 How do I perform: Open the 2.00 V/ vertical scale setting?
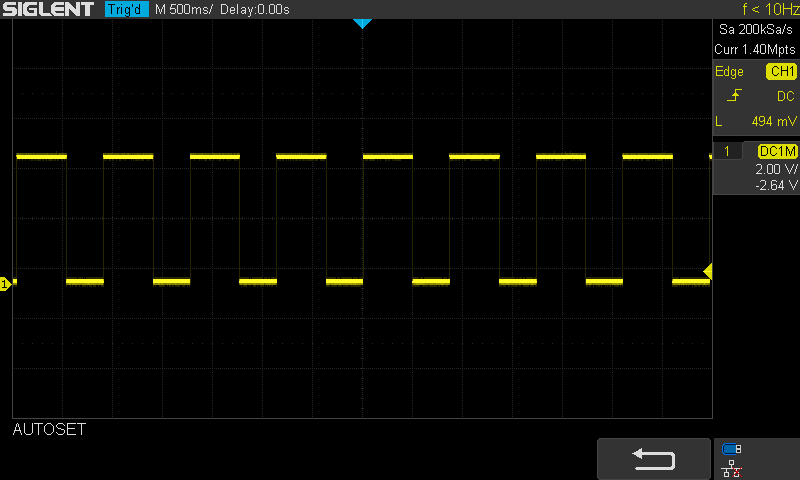(776, 170)
